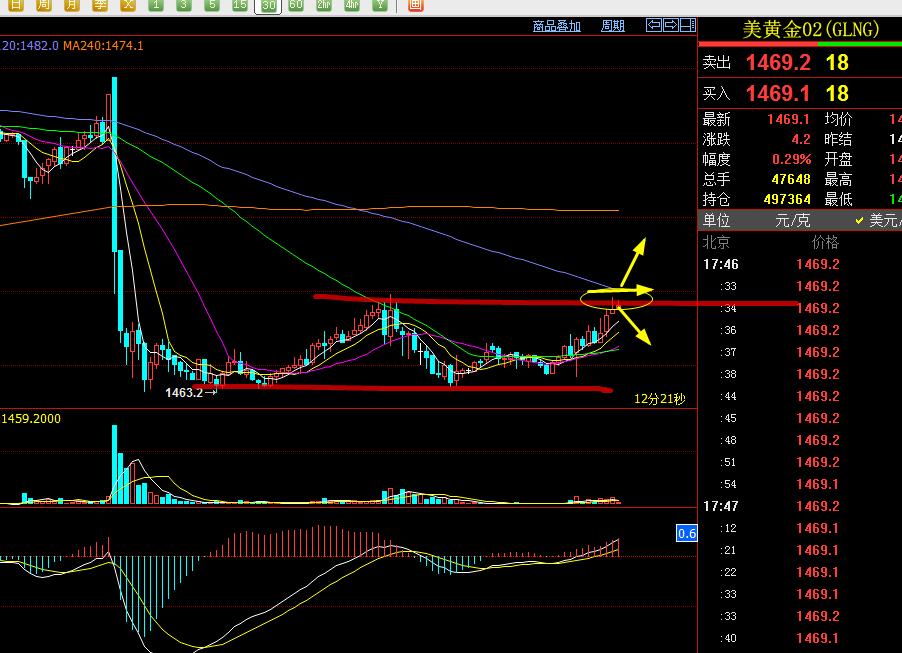The image size is (902, 653).
Task: Open the 商品叠加 overlay link
Action: click(x=556, y=26)
